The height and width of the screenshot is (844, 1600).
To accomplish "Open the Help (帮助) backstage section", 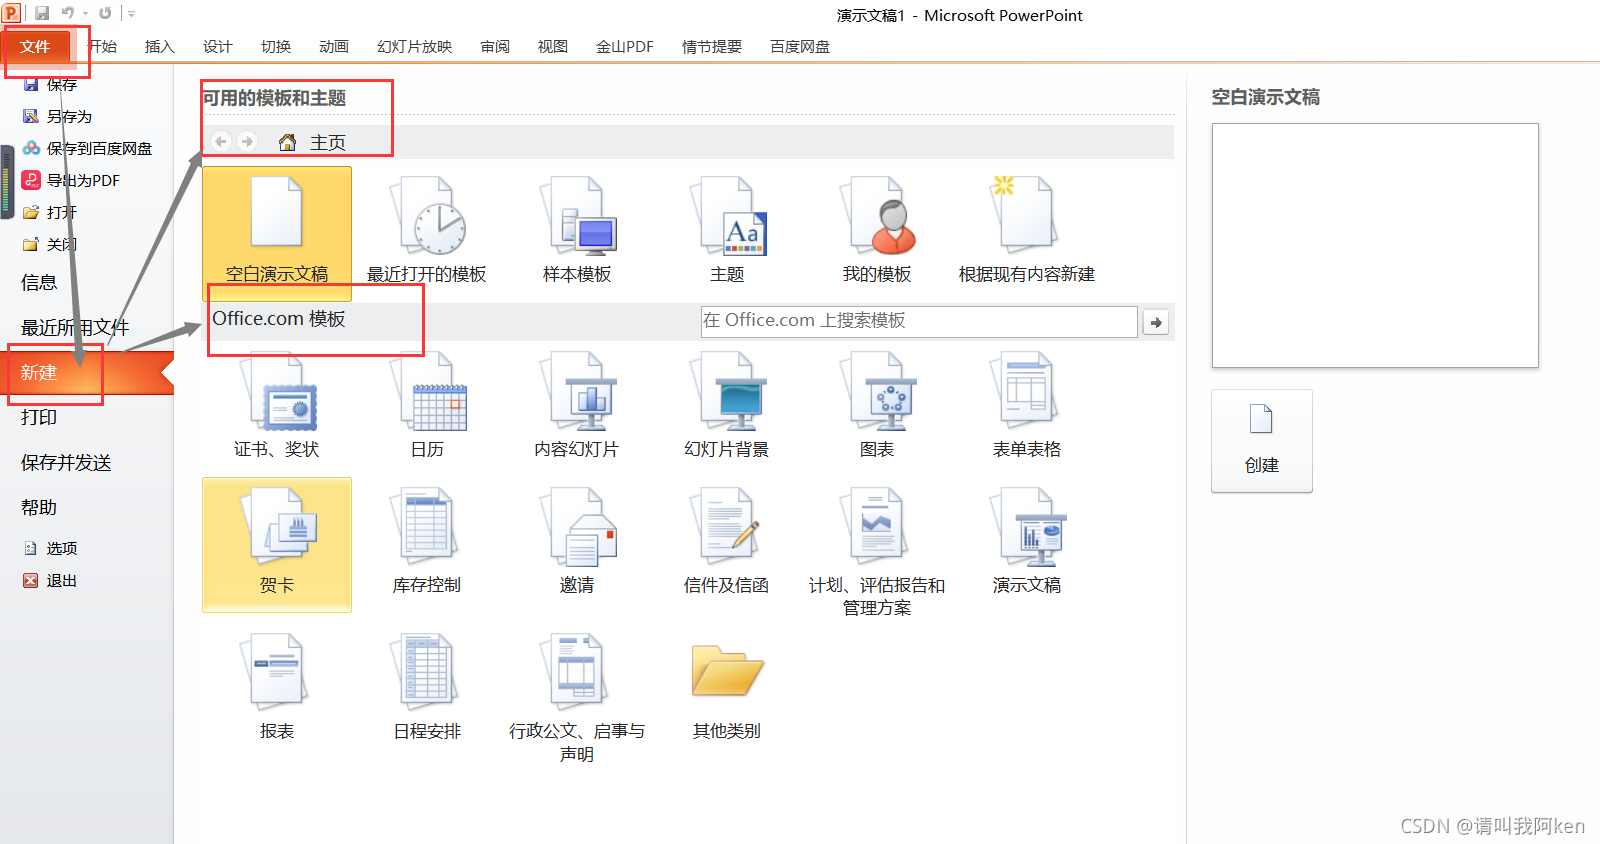I will tap(40, 507).
